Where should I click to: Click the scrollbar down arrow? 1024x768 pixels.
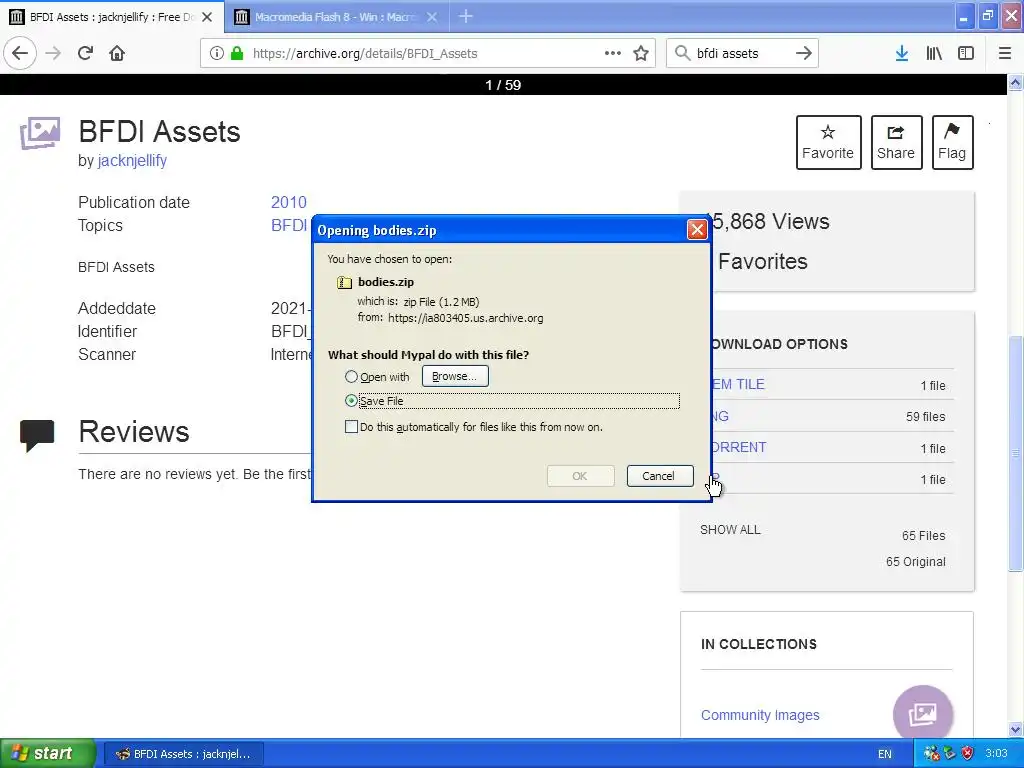tap(1015, 729)
